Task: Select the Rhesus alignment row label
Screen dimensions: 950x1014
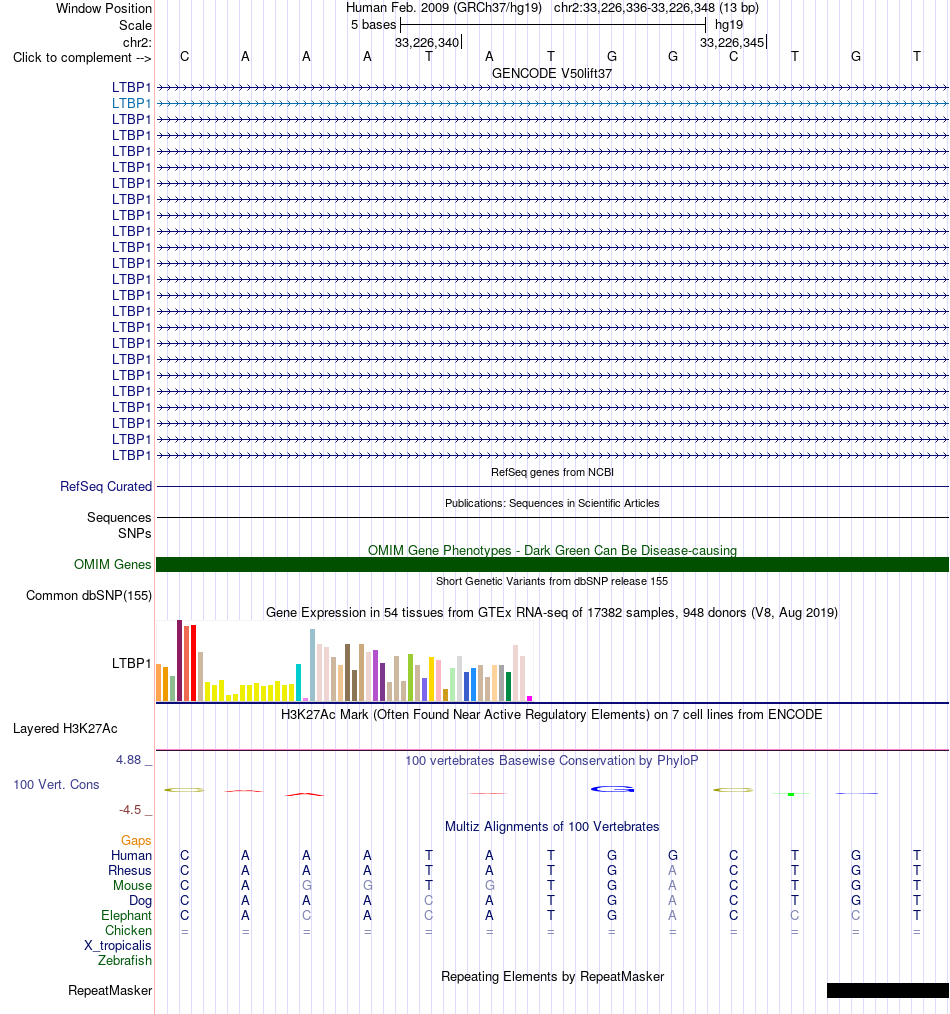Action: [x=130, y=870]
